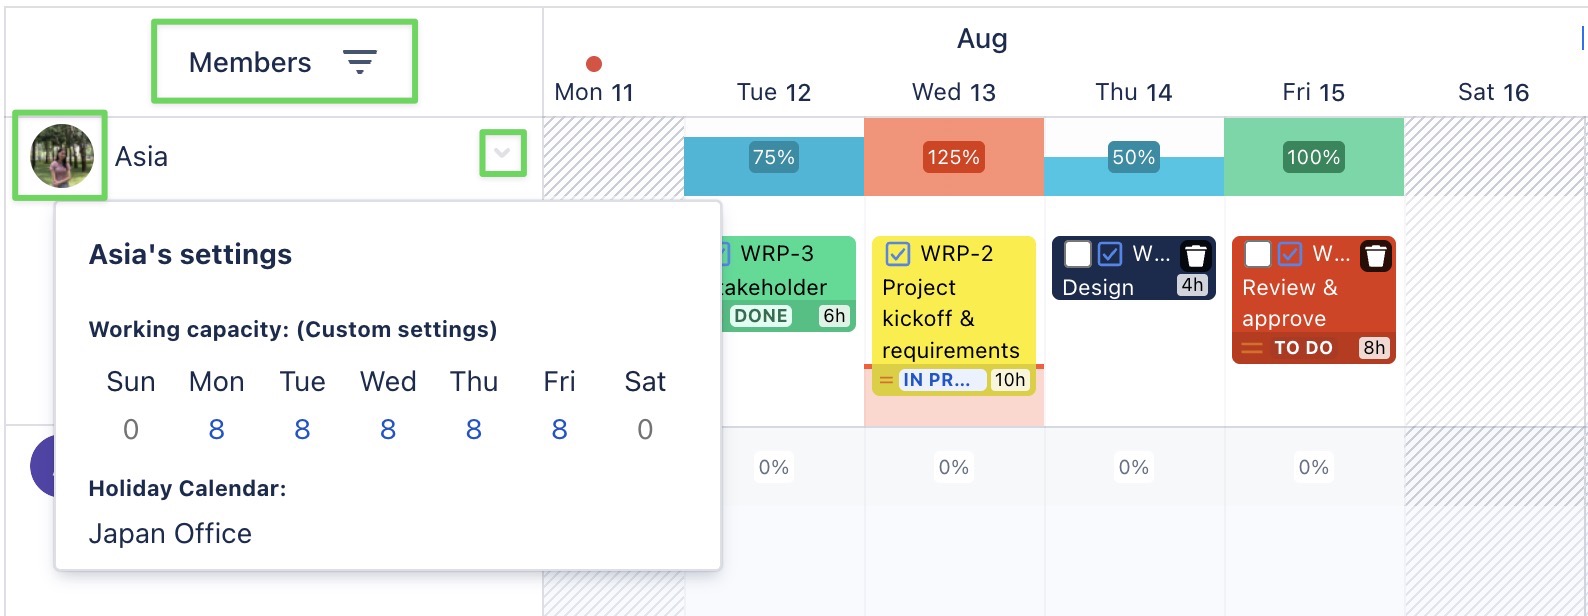Check the empty checkbox on Review & approve card
This screenshot has width=1588, height=616.
tap(1257, 255)
